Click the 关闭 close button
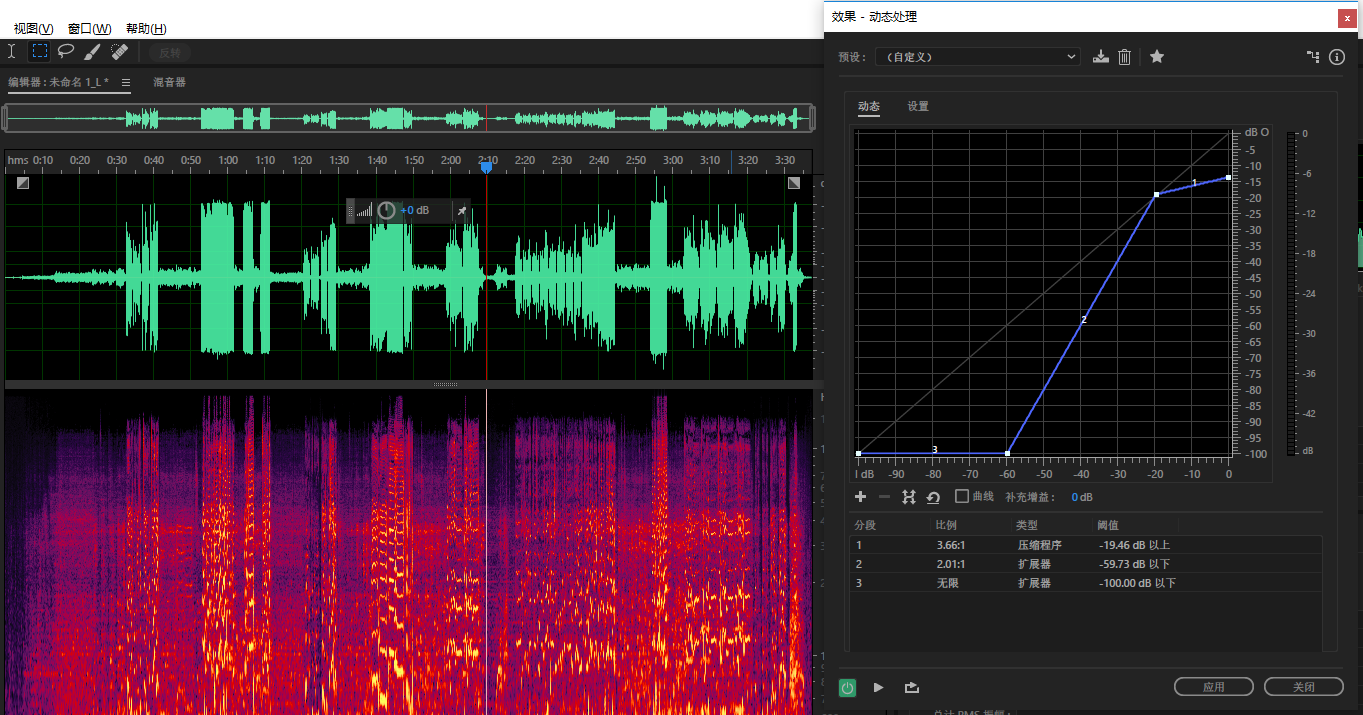Viewport: 1363px width, 715px height. (x=1303, y=687)
